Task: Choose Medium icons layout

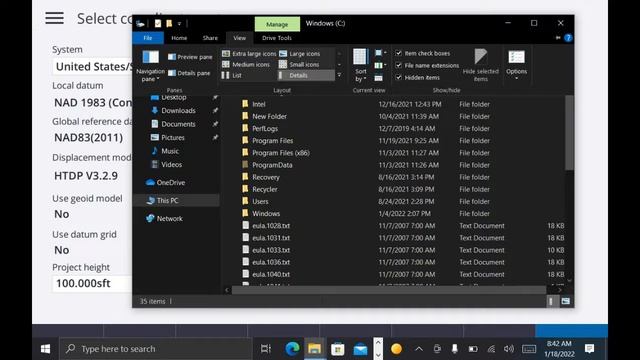Action: tap(246, 64)
